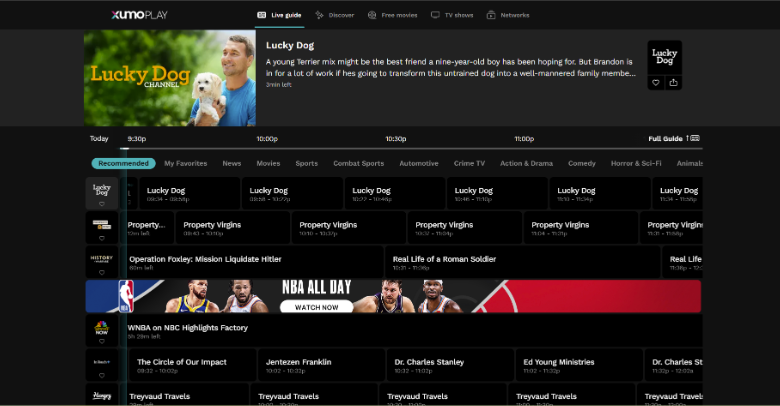The height and width of the screenshot is (406, 780).
Task: Expand the Full Guide
Action: tap(674, 138)
